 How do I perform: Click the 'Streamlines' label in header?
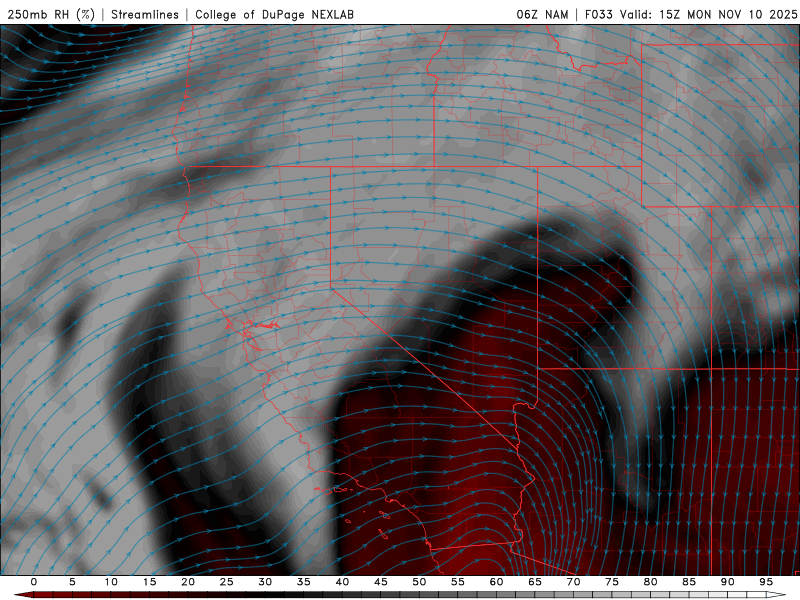145,15
